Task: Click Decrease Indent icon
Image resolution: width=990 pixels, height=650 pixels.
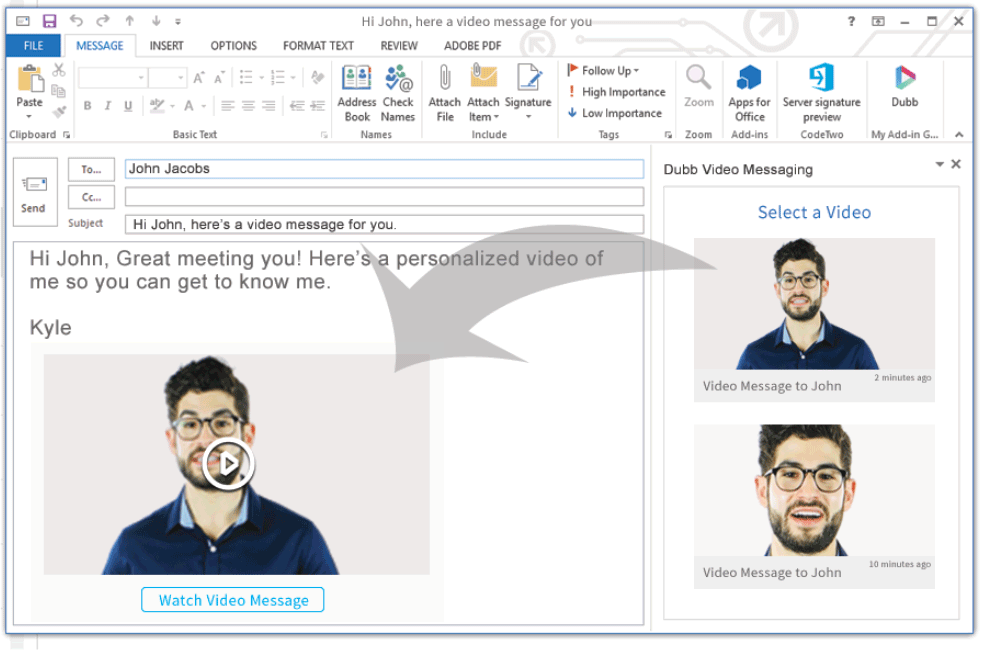Action: tap(297, 106)
